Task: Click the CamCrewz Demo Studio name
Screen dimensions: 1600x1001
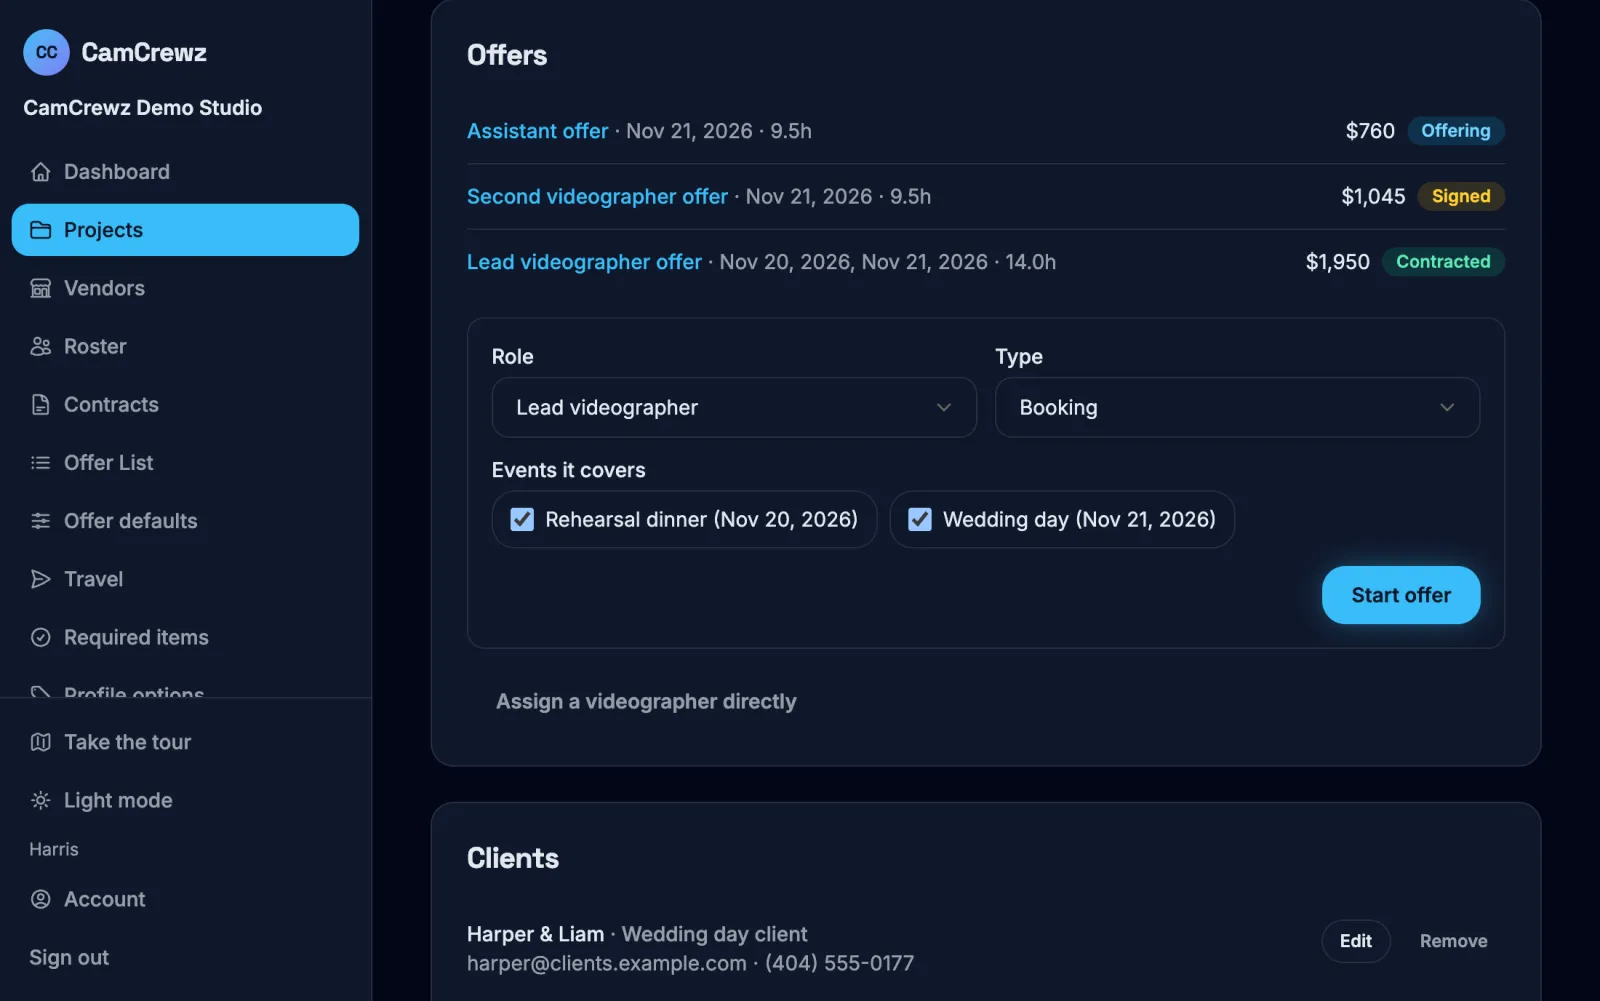Action: coord(143,108)
